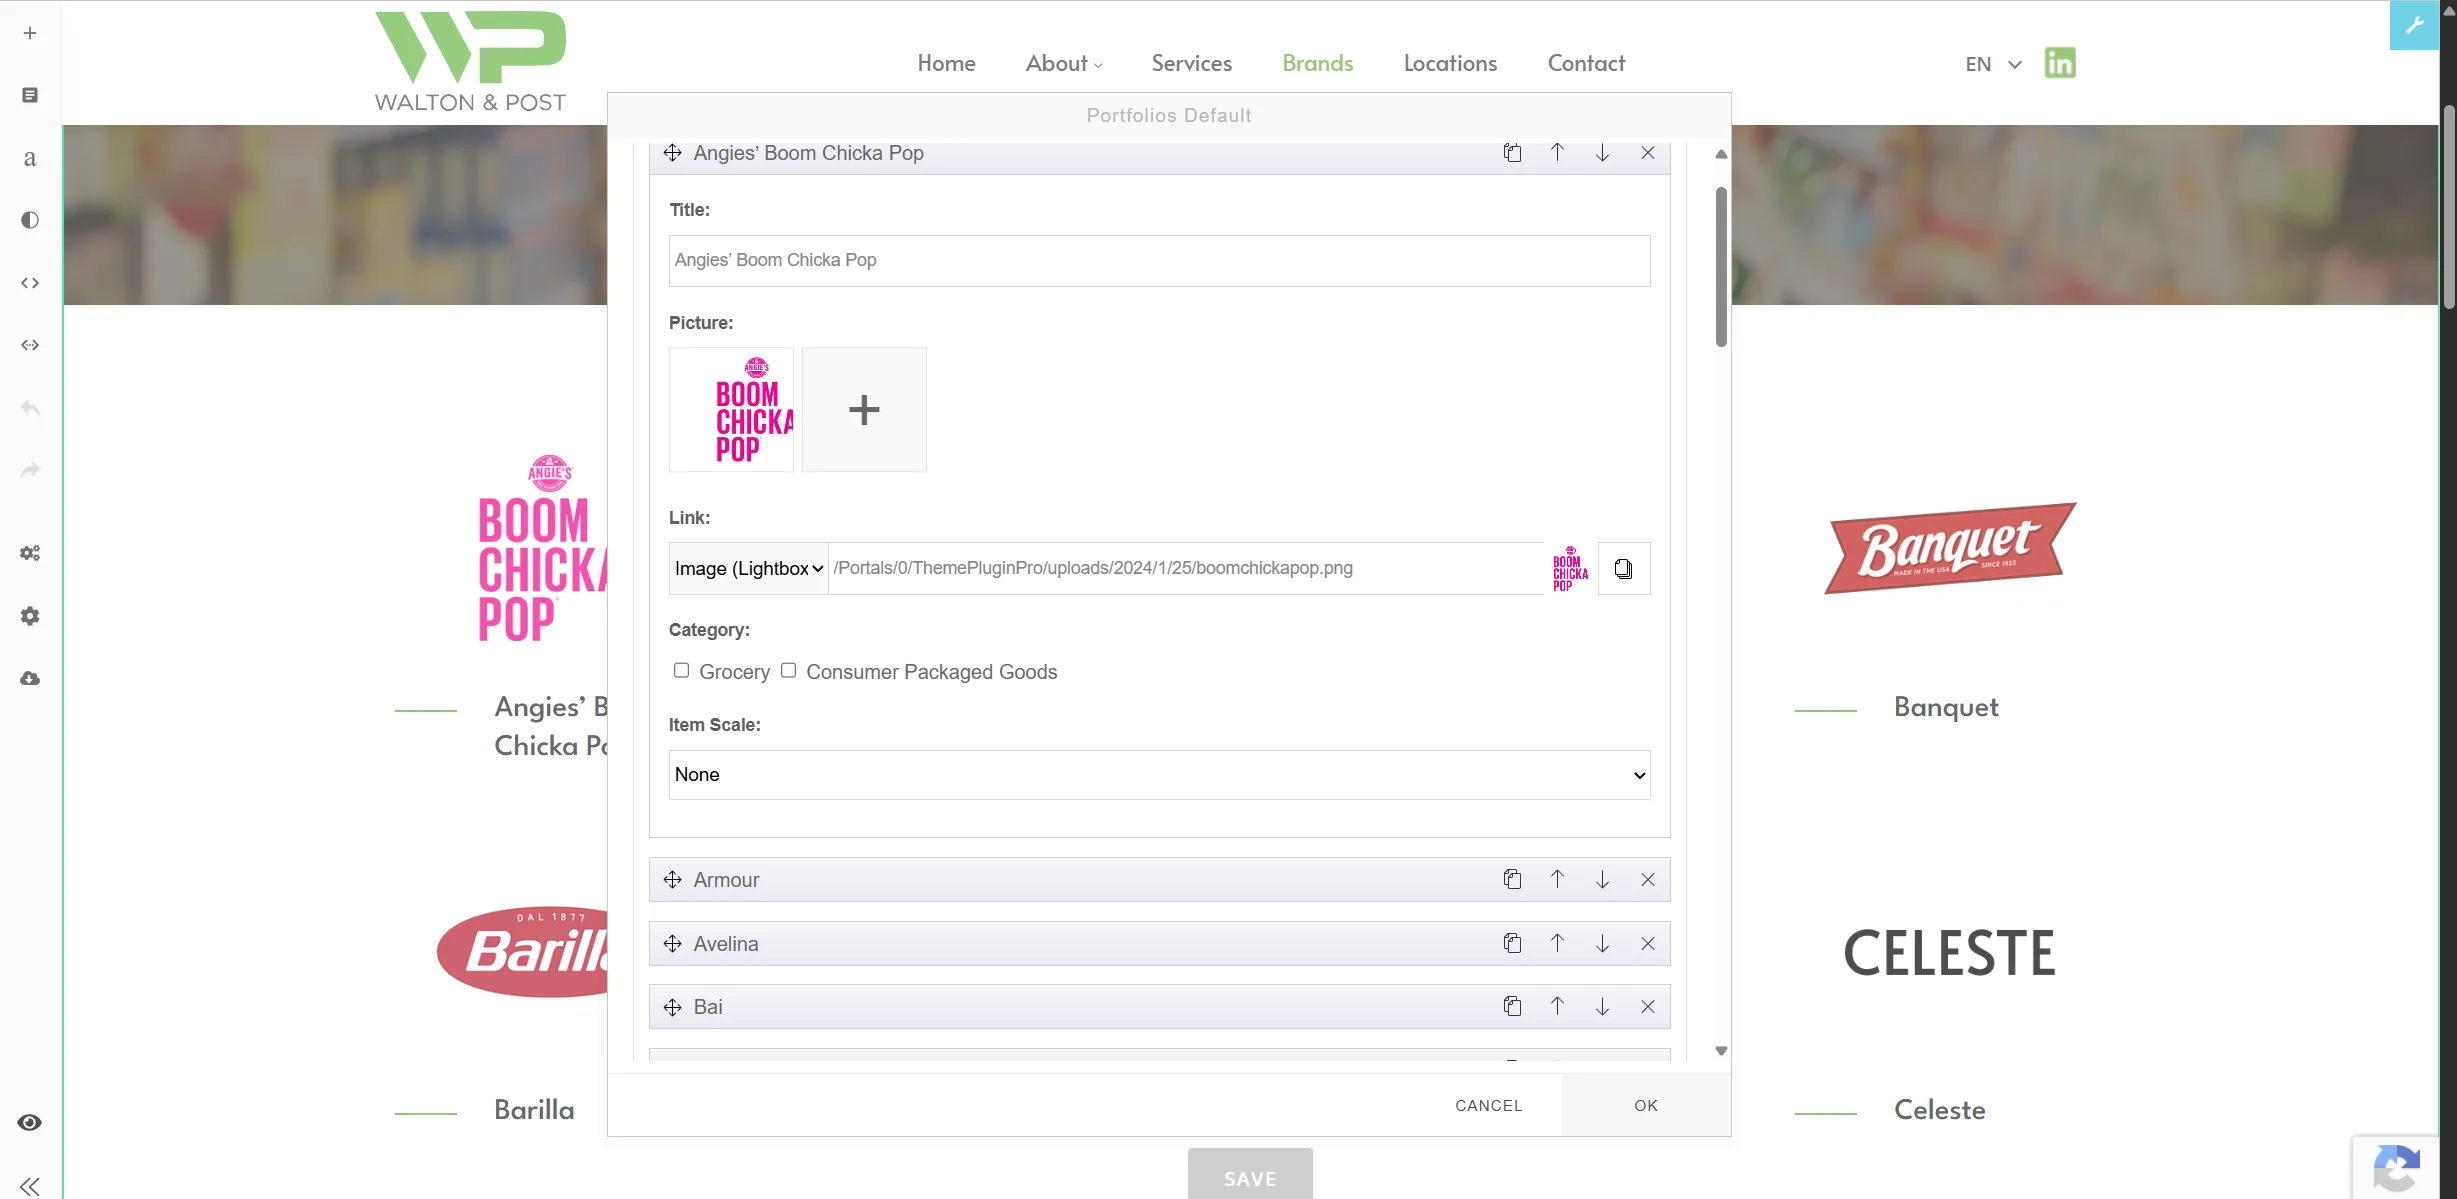2457x1199 pixels.
Task: Click the plus tile to add picture
Action: 864,410
